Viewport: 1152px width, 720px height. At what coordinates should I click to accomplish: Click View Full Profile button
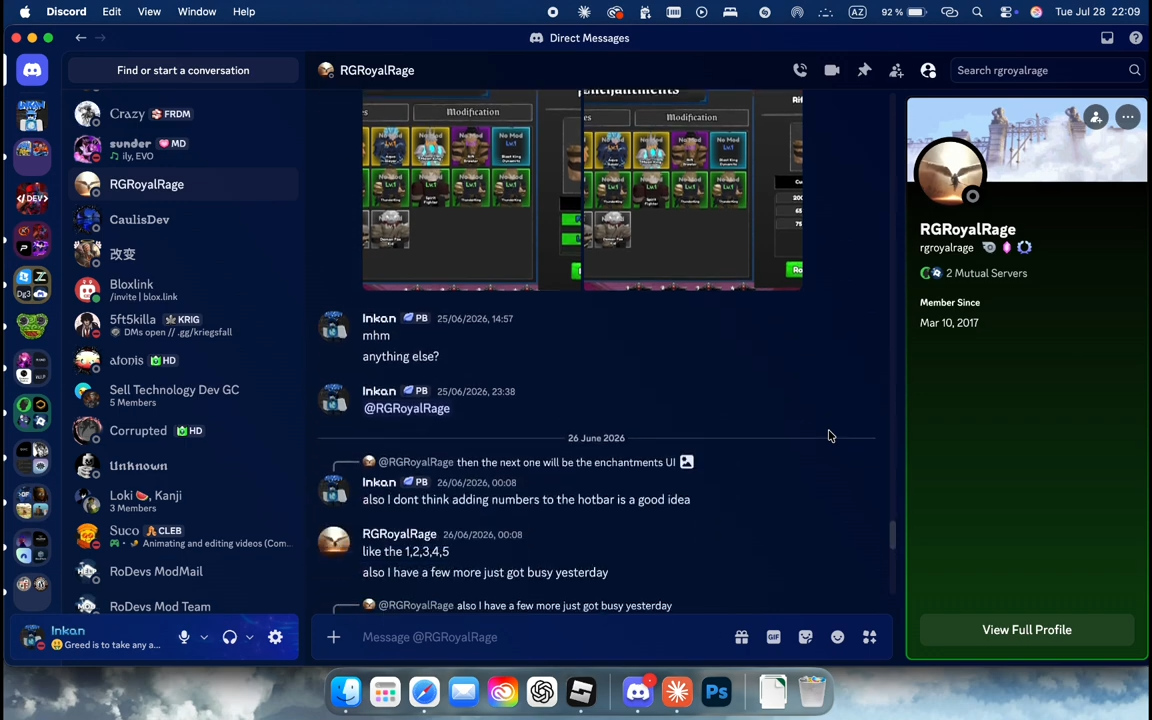[x=1026, y=630]
